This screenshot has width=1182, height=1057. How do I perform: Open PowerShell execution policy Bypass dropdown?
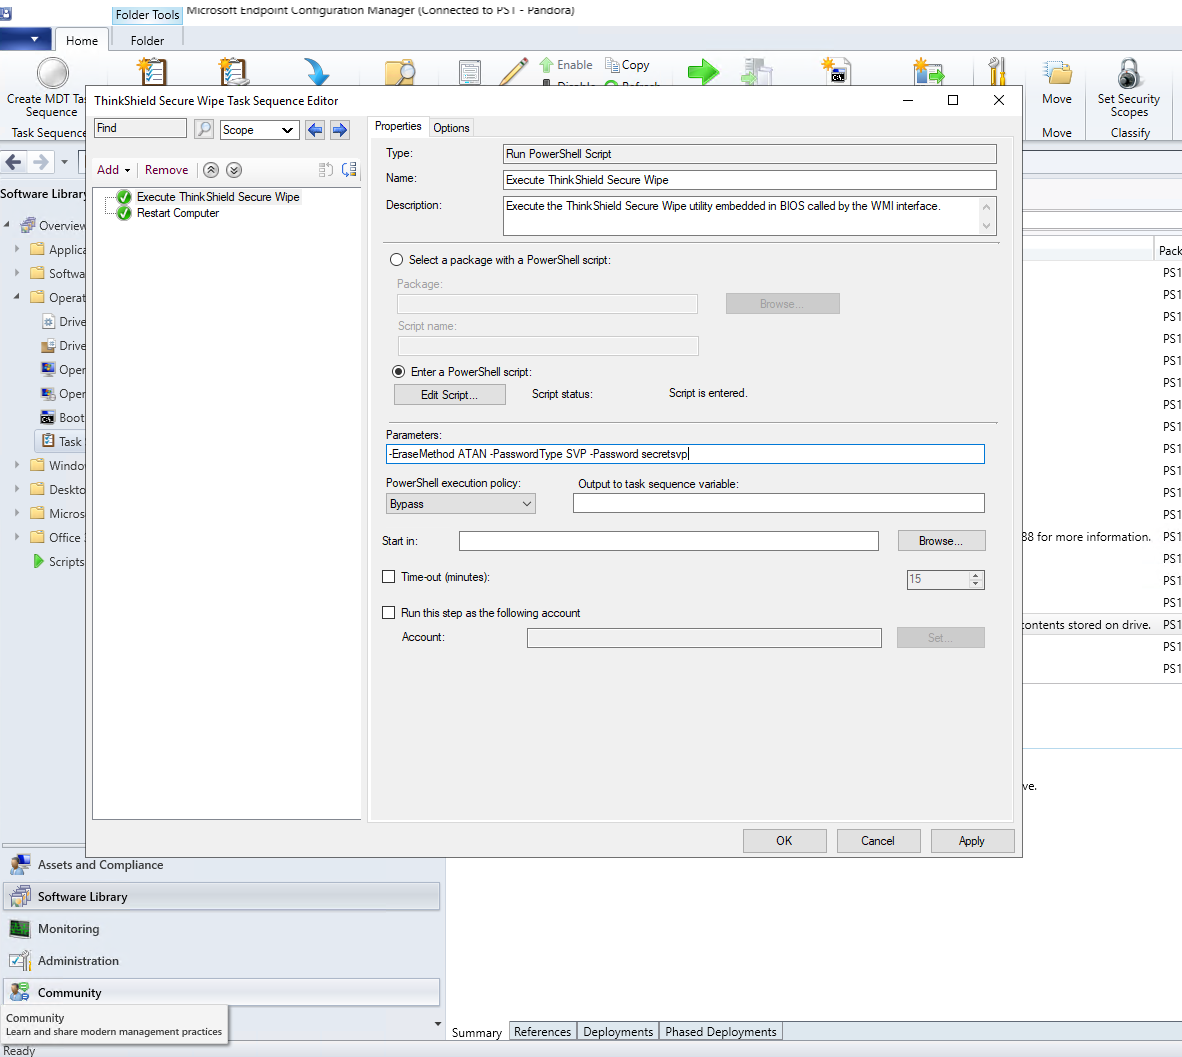[x=461, y=504]
